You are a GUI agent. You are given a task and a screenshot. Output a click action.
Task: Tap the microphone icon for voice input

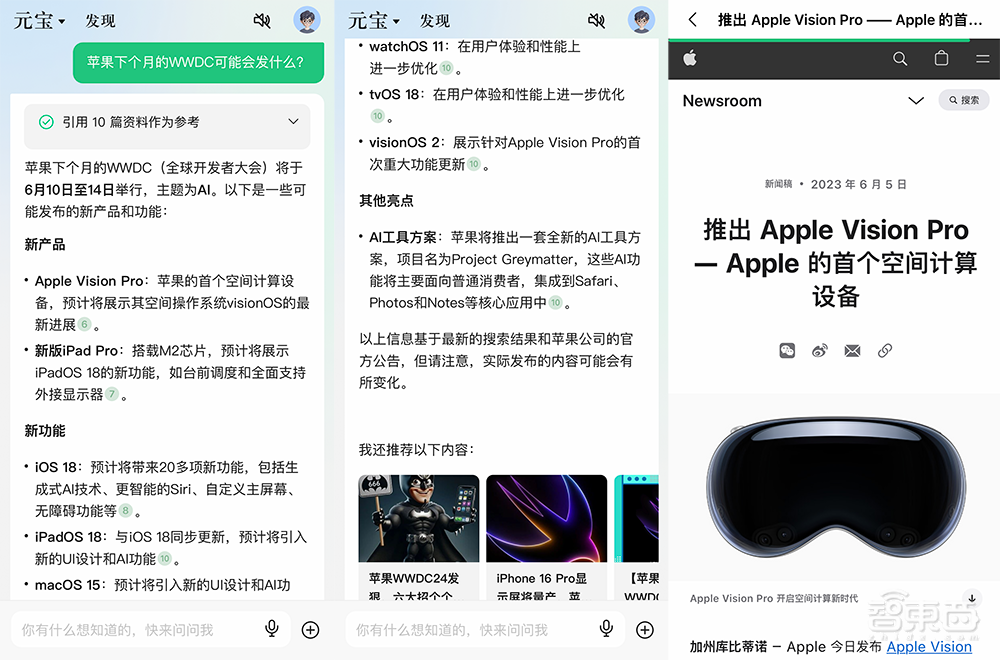tap(272, 629)
